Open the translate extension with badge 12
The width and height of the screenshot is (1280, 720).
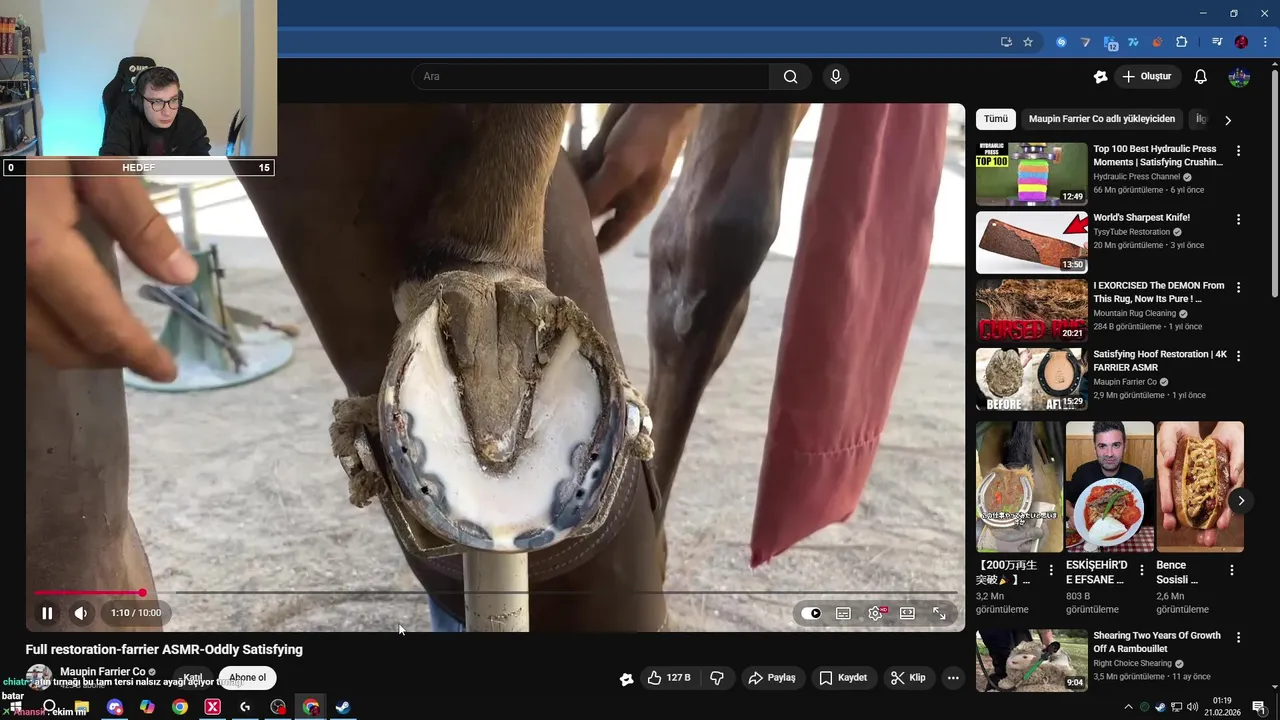click(x=1110, y=42)
